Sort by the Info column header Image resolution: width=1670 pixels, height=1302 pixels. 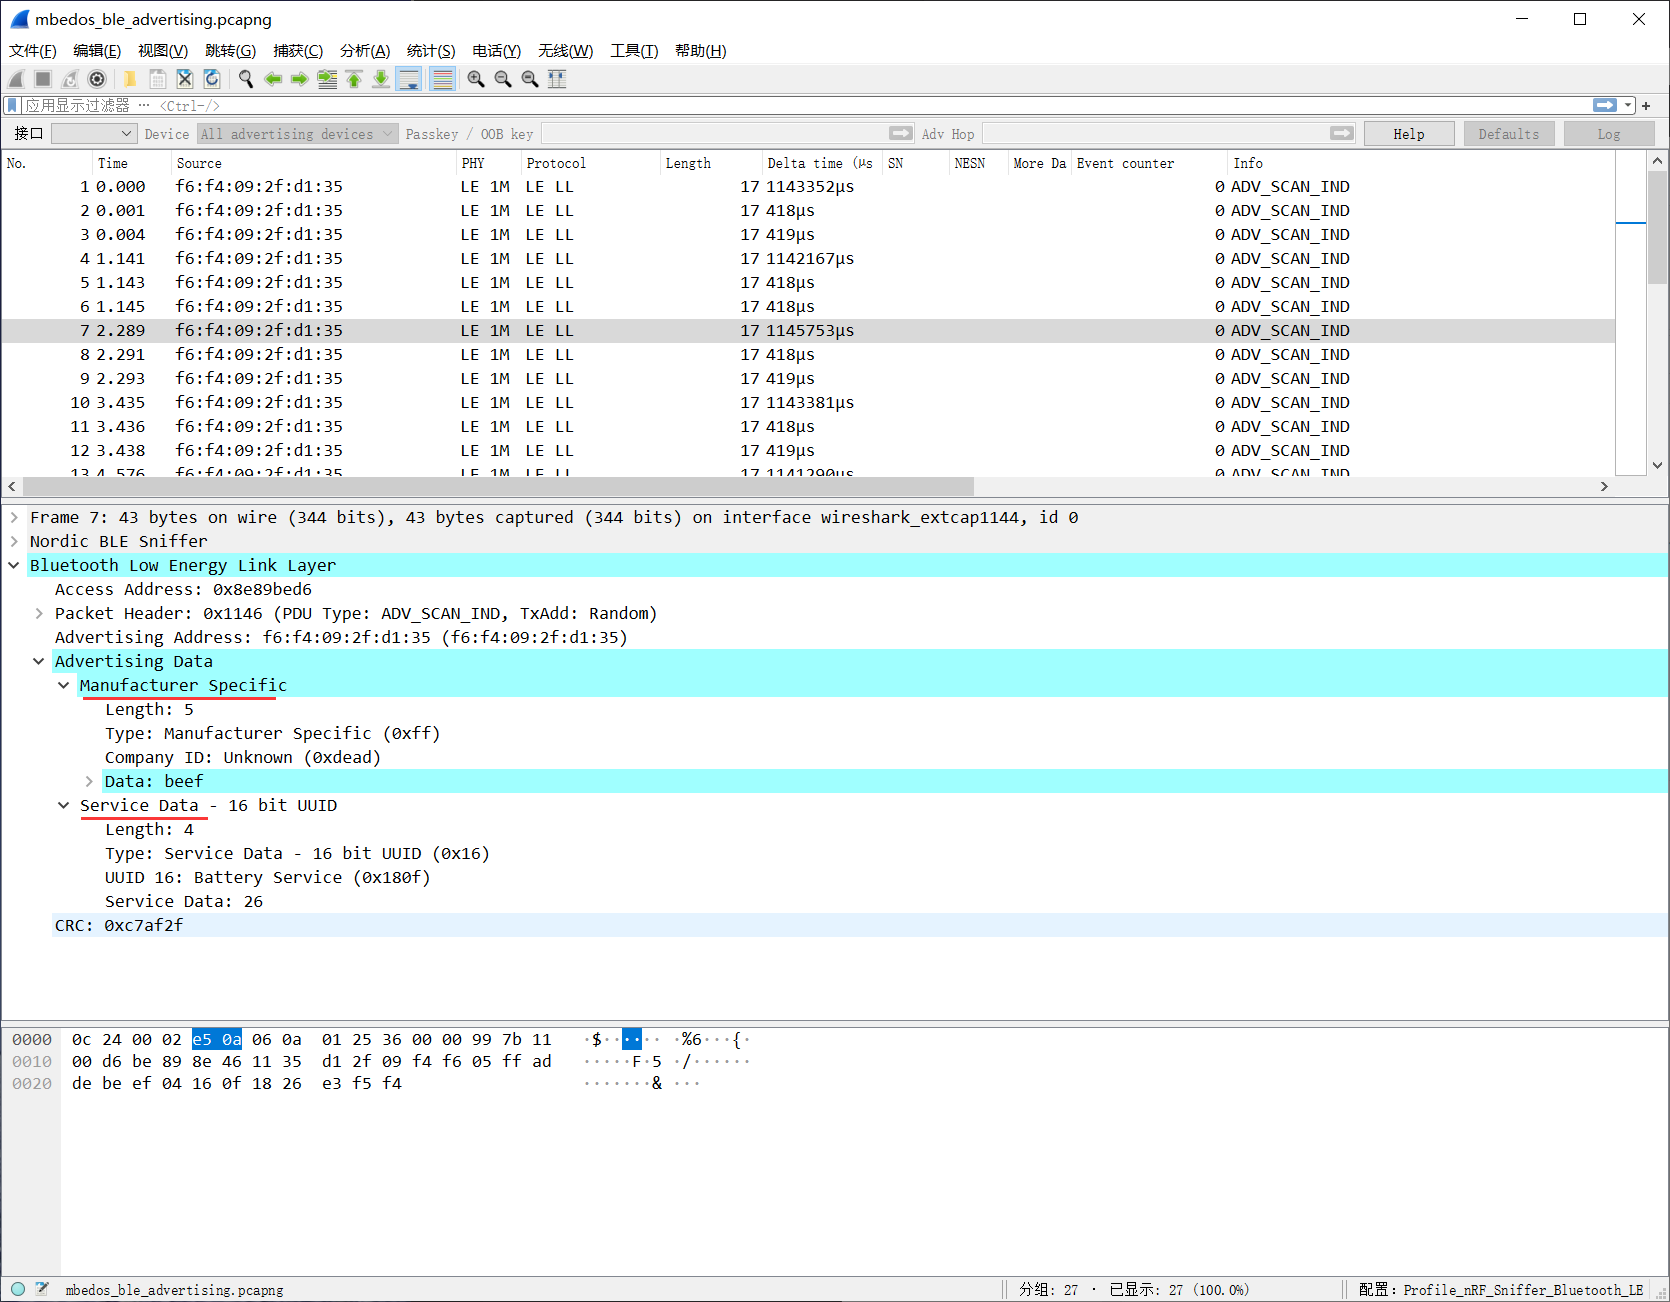1420,163
